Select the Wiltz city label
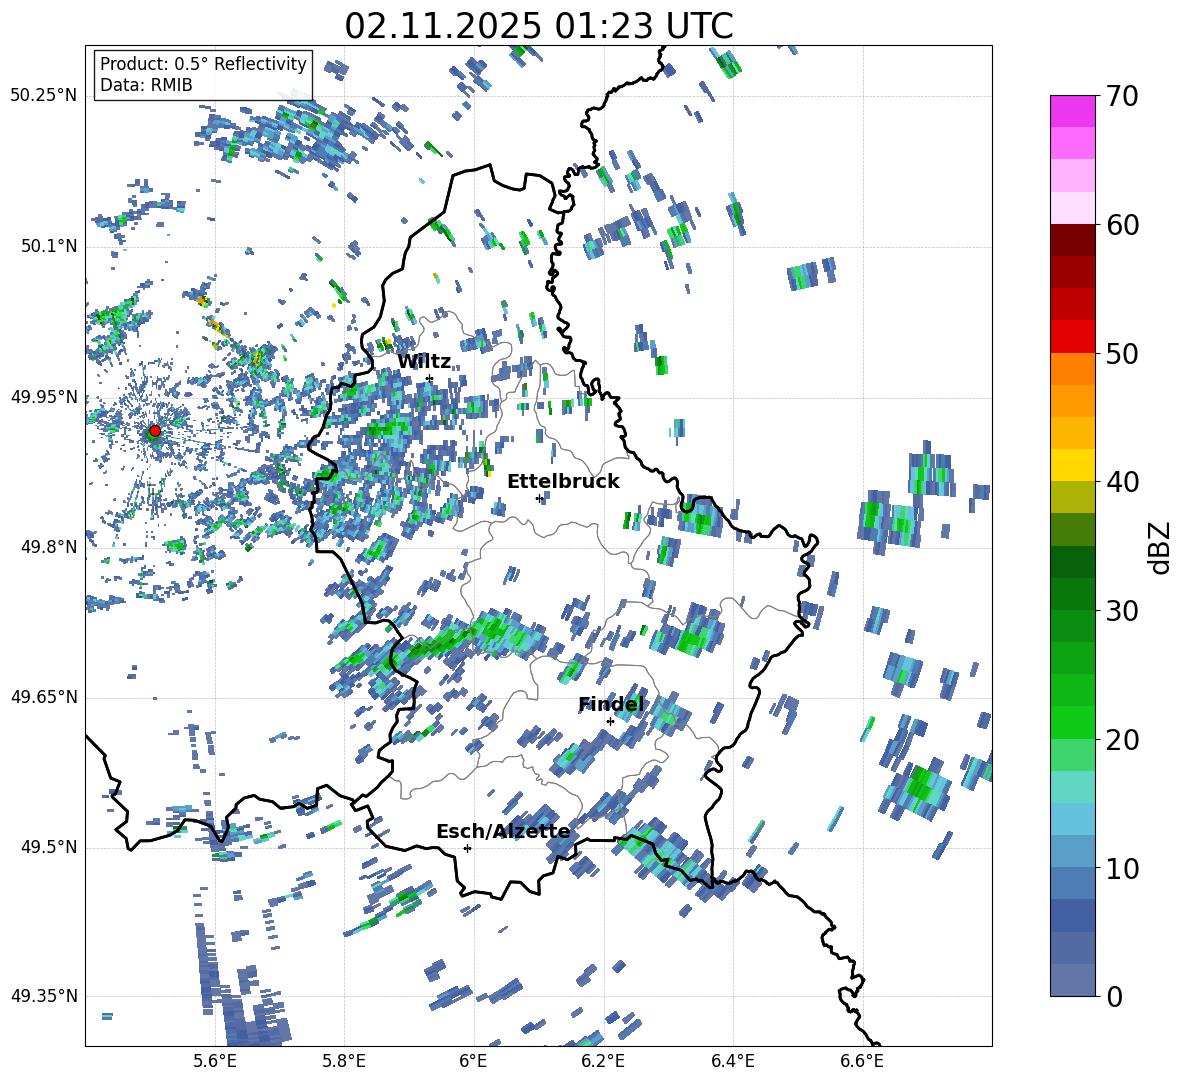 click(424, 361)
